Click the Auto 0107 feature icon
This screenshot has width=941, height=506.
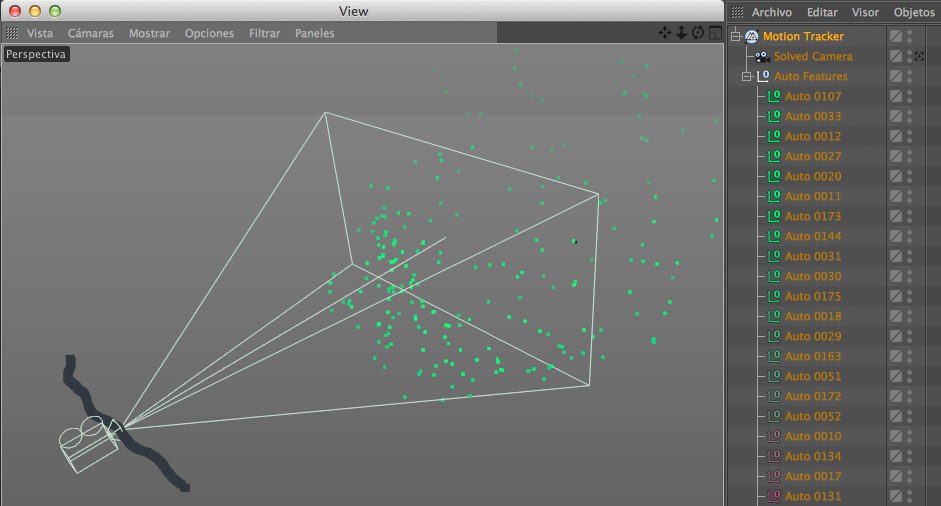(774, 96)
